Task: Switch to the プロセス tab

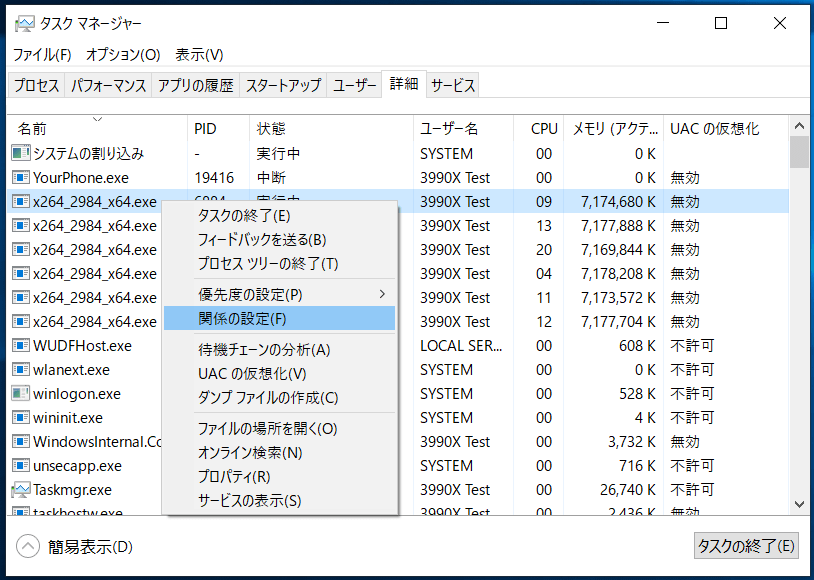Action: coord(36,85)
